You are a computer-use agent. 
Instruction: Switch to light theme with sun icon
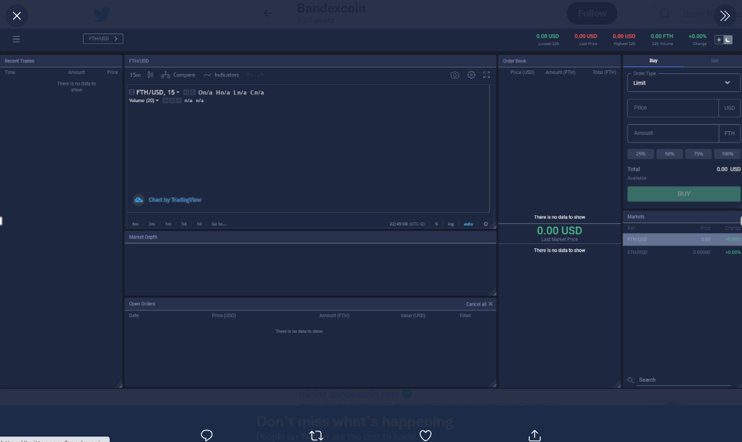(719, 40)
